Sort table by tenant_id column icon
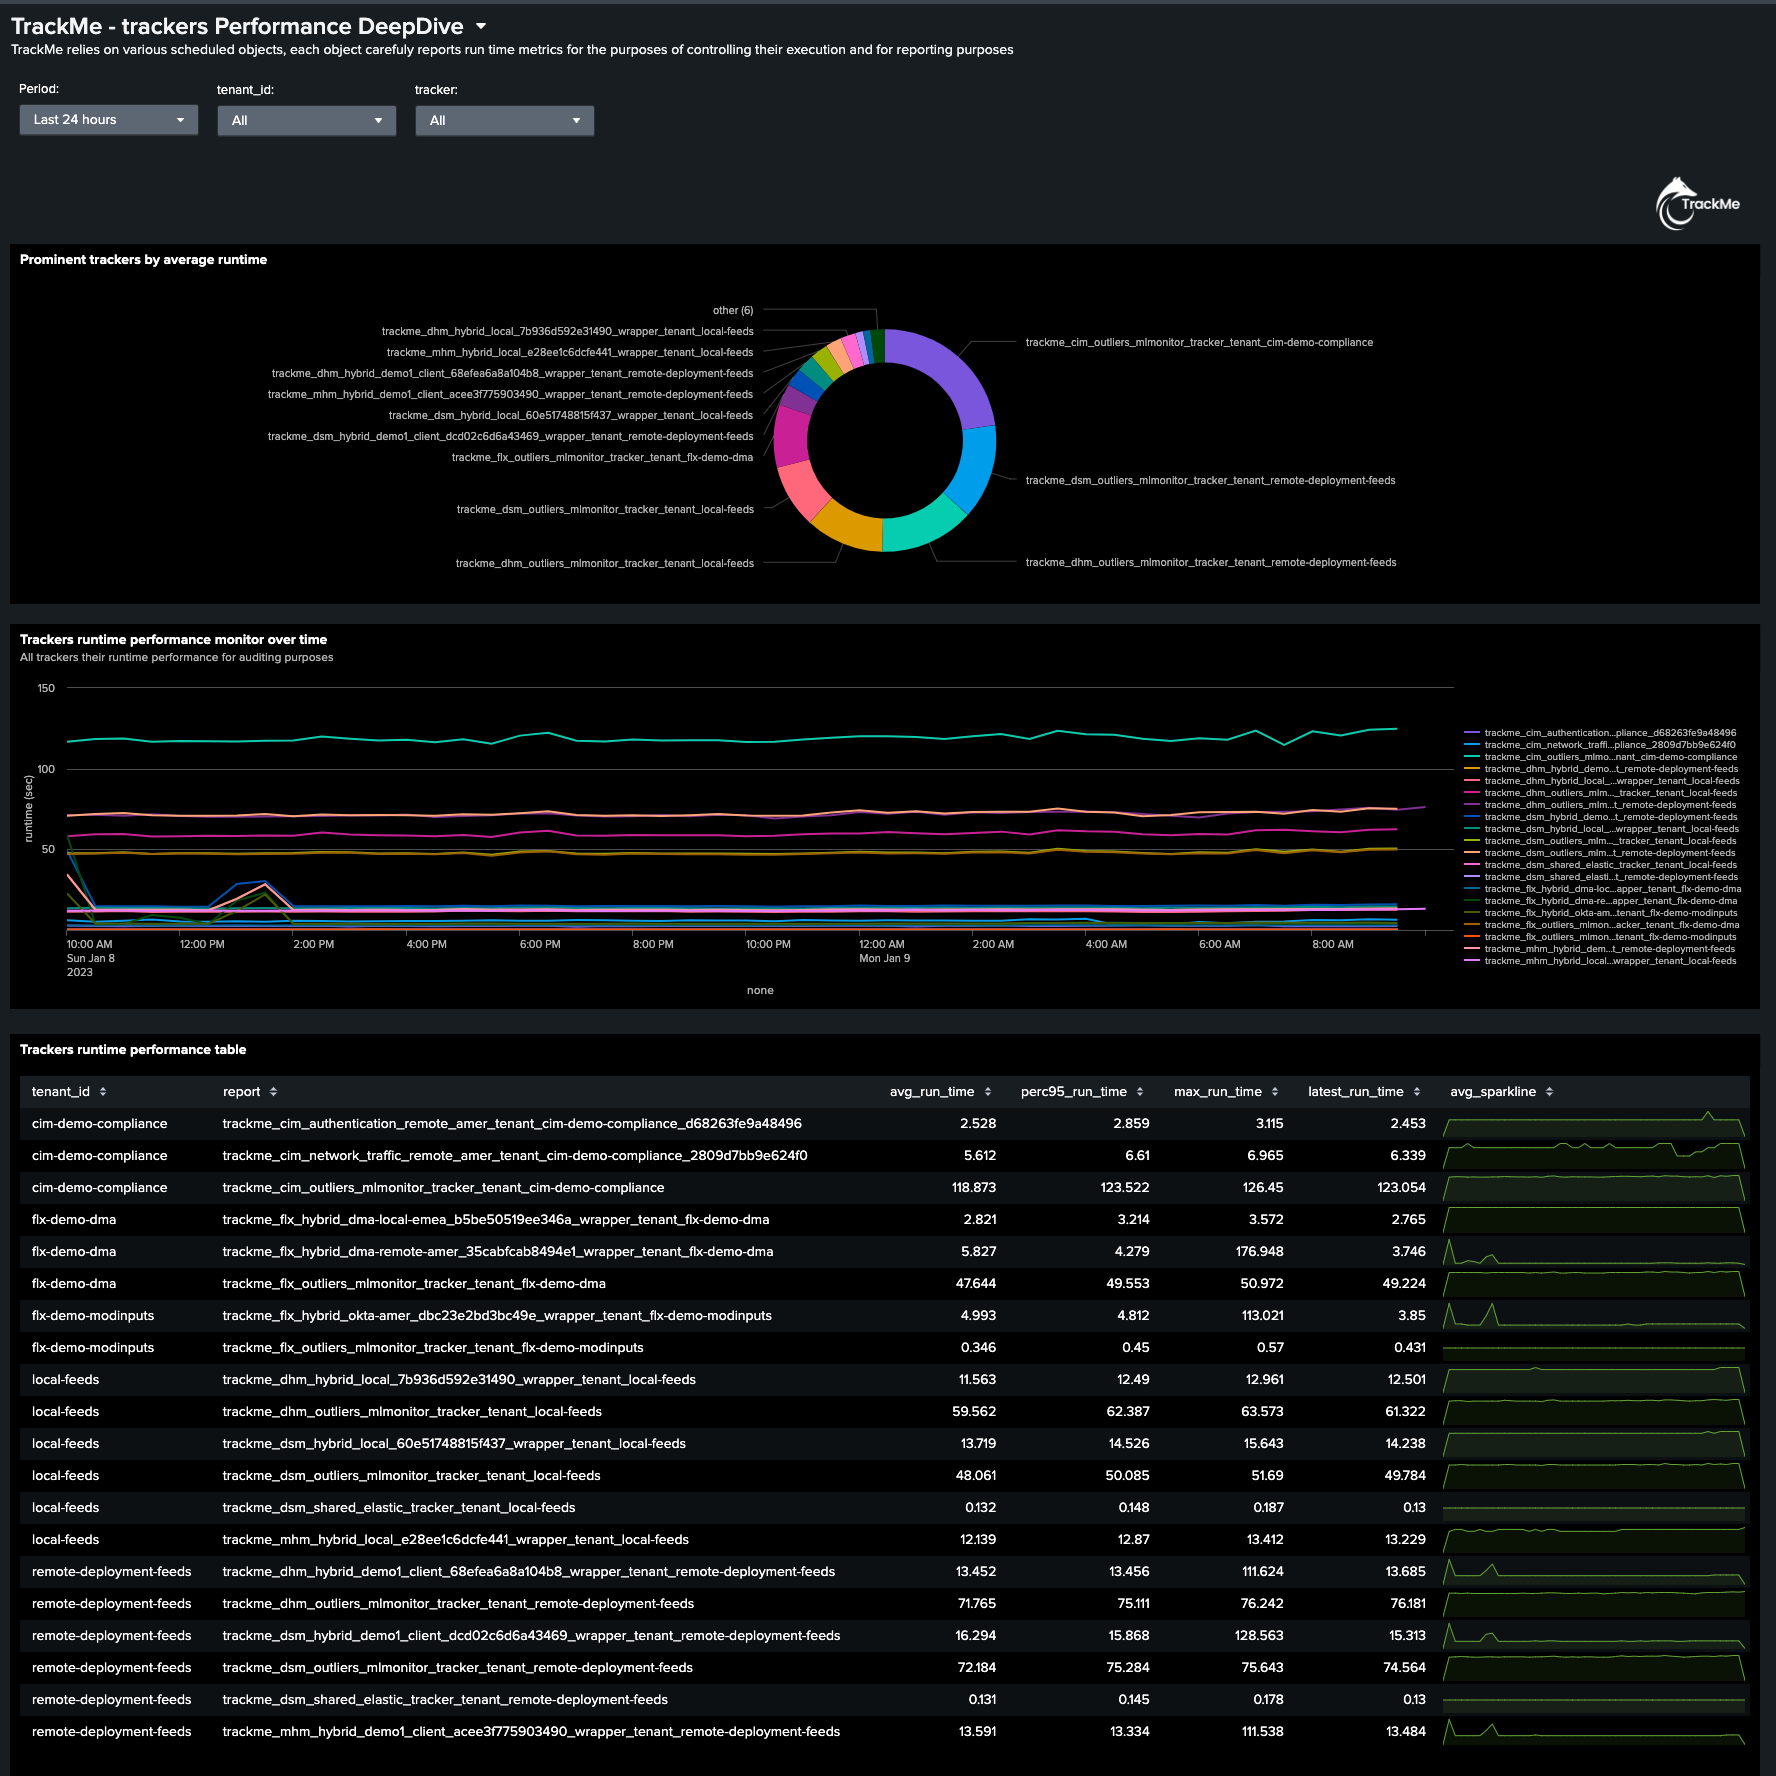Image resolution: width=1776 pixels, height=1776 pixels. (103, 1092)
